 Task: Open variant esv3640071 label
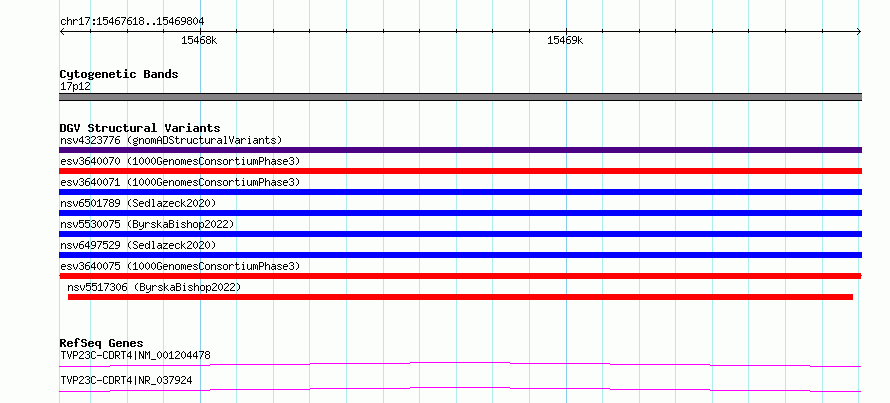click(x=180, y=182)
